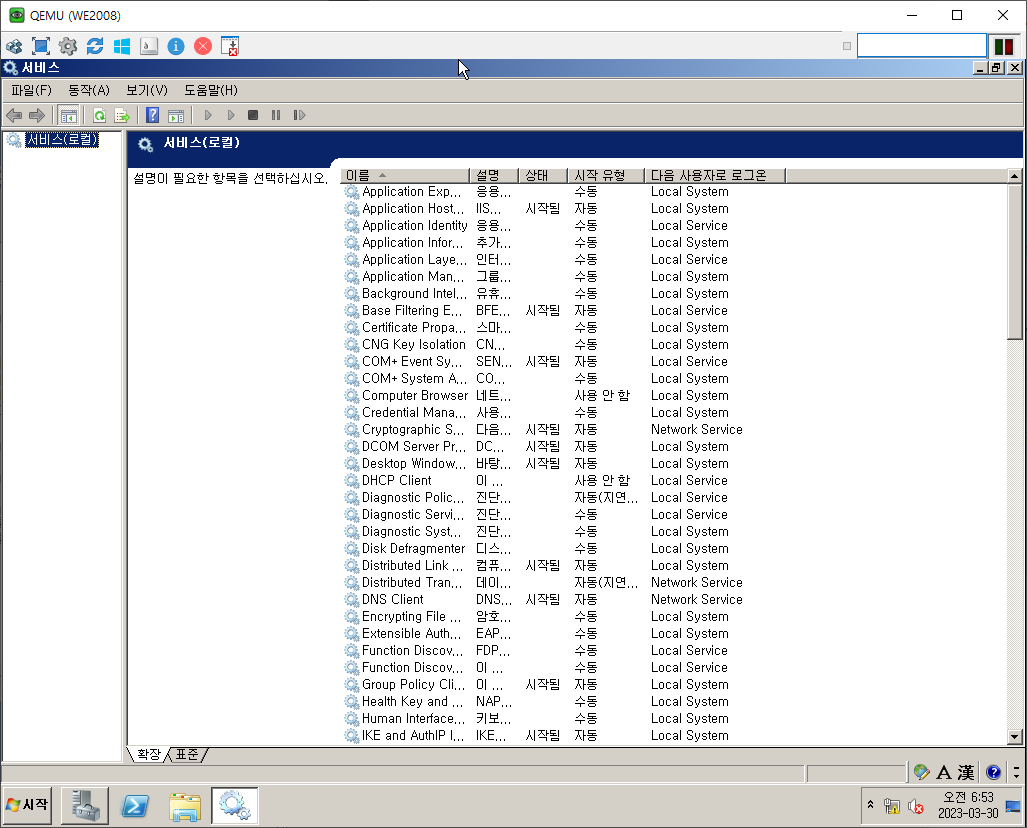The height and width of the screenshot is (828, 1027).
Task: Click the Windows logo icon in QEMU toolbar
Action: coord(122,46)
